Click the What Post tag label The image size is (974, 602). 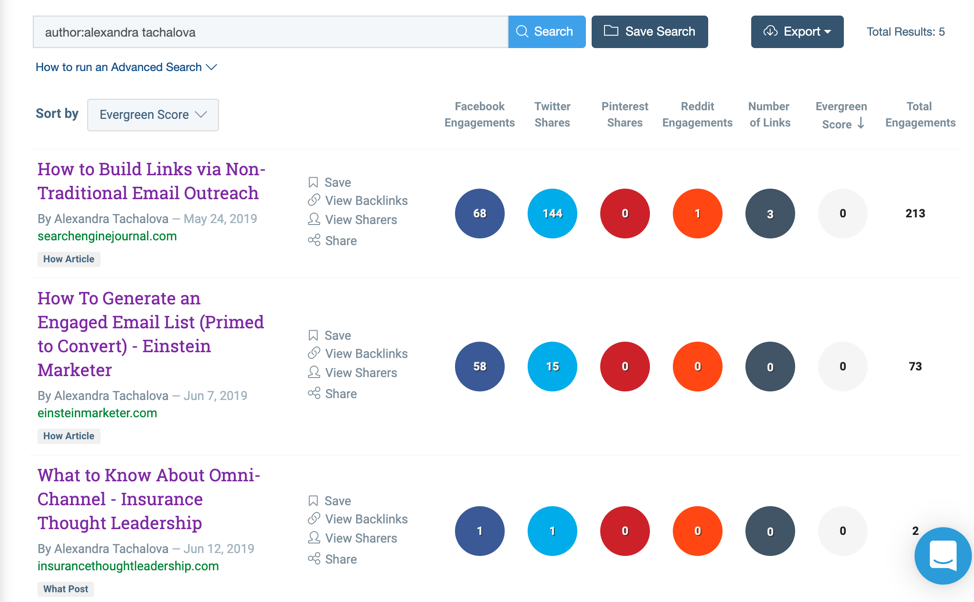click(66, 589)
